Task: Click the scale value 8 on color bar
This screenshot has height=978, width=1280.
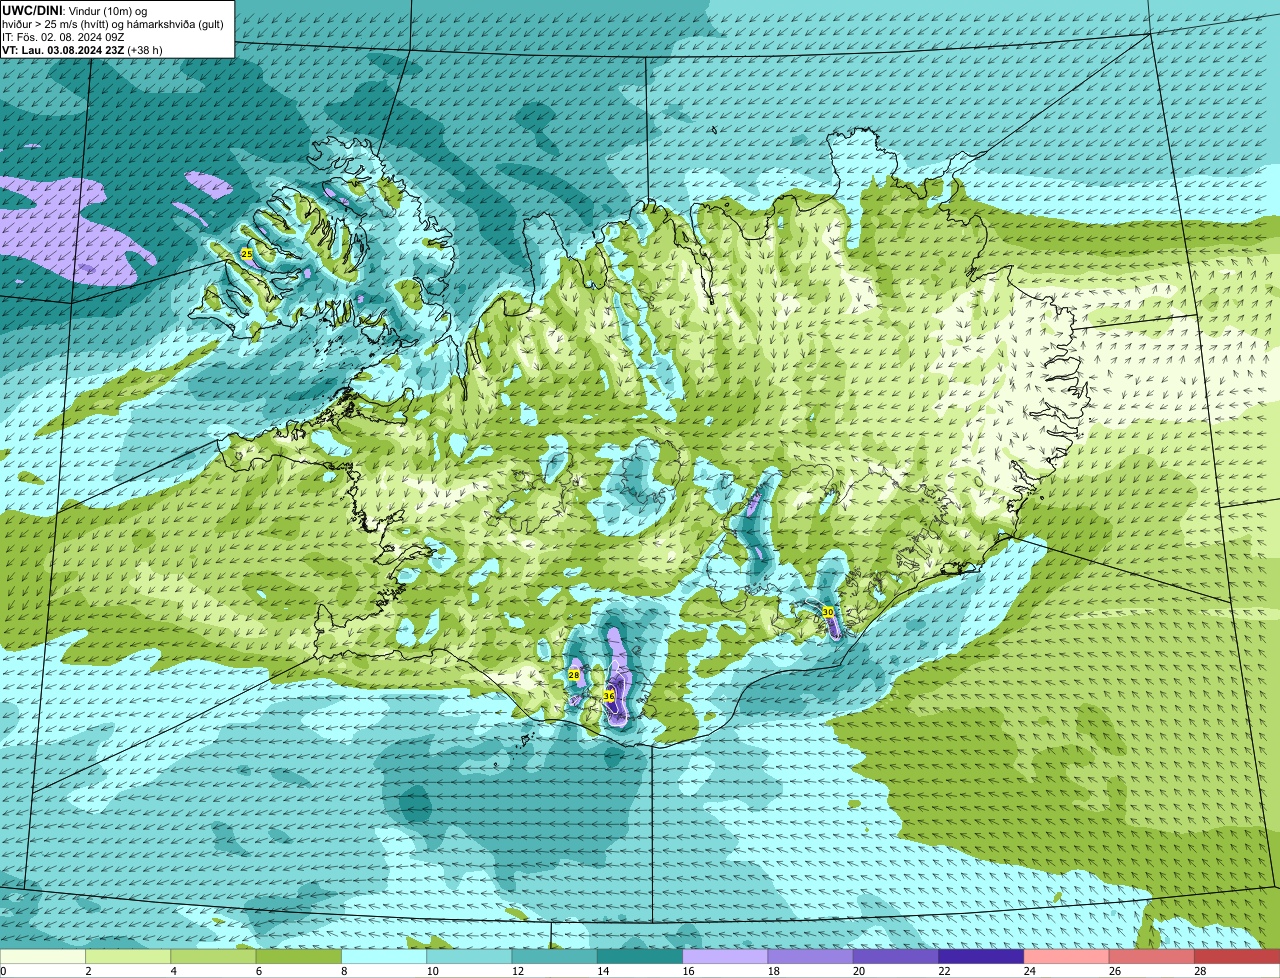Action: [345, 971]
